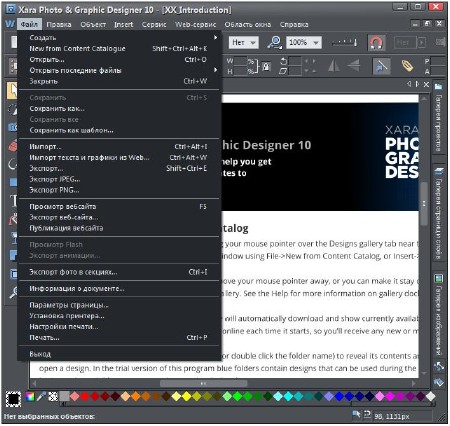Pick the cyan color swatch
Viewport: 450px width, 426px height.
pos(288,396)
